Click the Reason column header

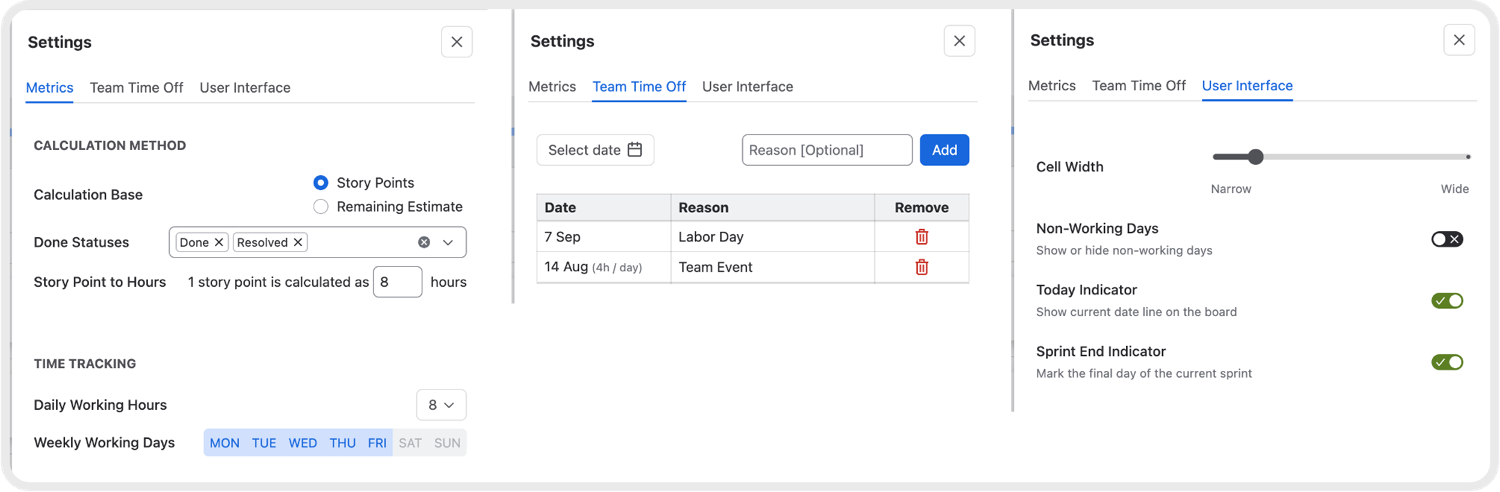773,208
